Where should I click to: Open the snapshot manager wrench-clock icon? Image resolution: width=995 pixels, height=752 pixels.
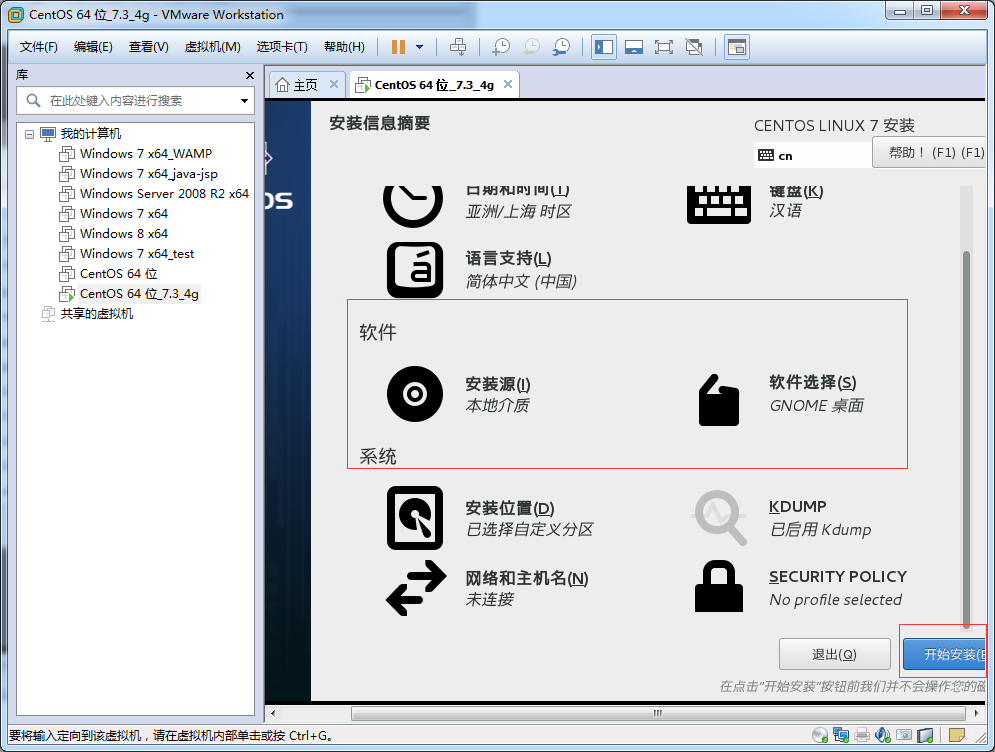[561, 47]
